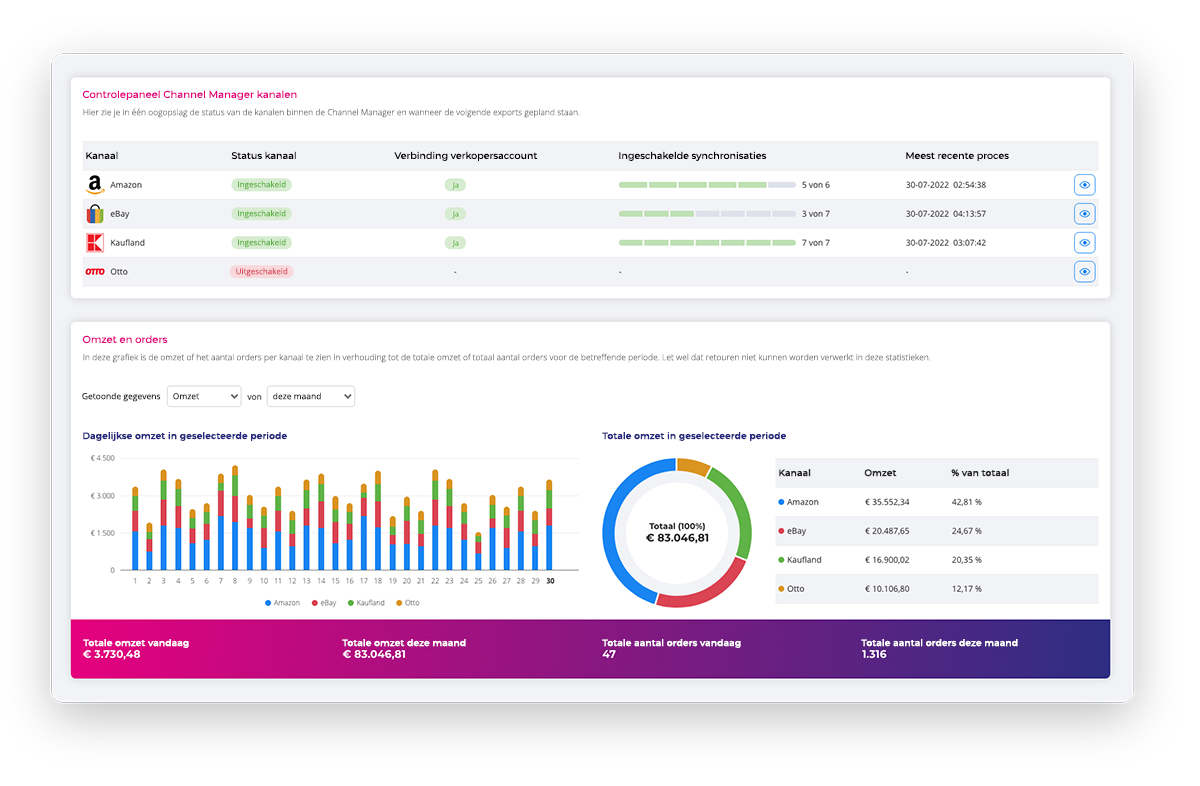This screenshot has height=786, width=1200.
Task: Click the Ja connection badge for eBay
Action: 455,214
